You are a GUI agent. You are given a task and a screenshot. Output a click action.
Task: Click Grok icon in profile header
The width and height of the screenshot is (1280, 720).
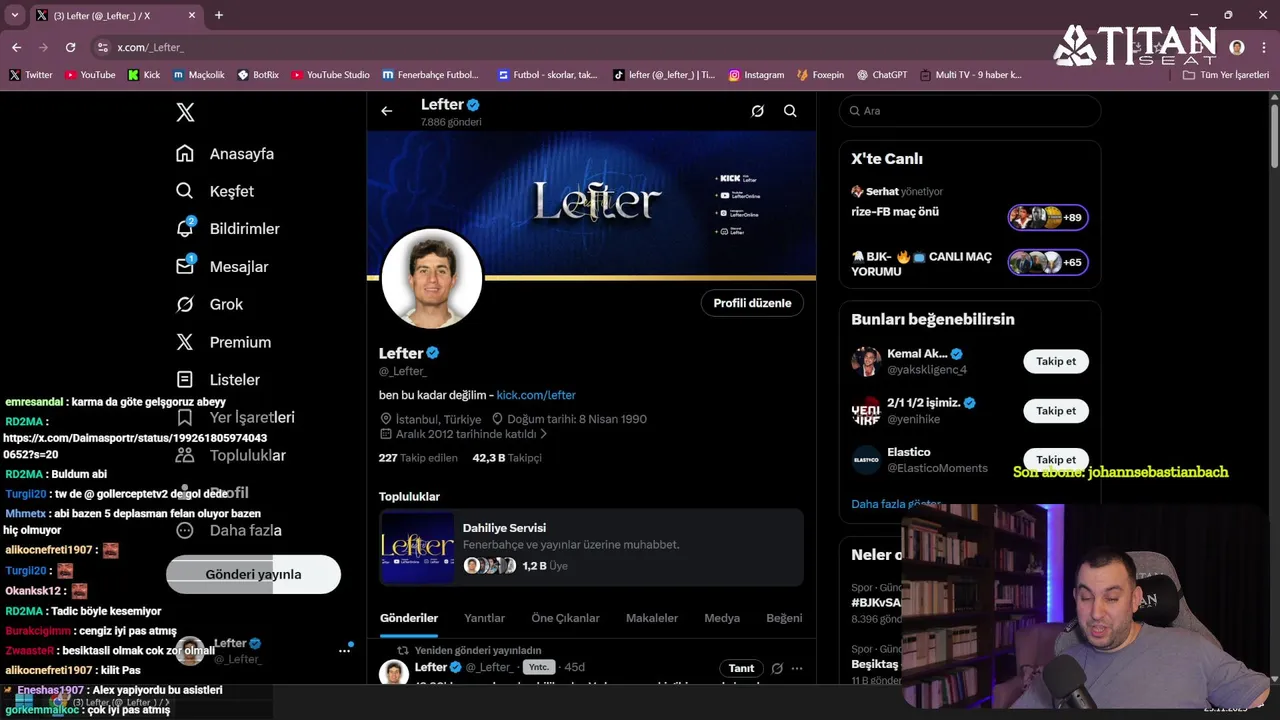click(757, 111)
